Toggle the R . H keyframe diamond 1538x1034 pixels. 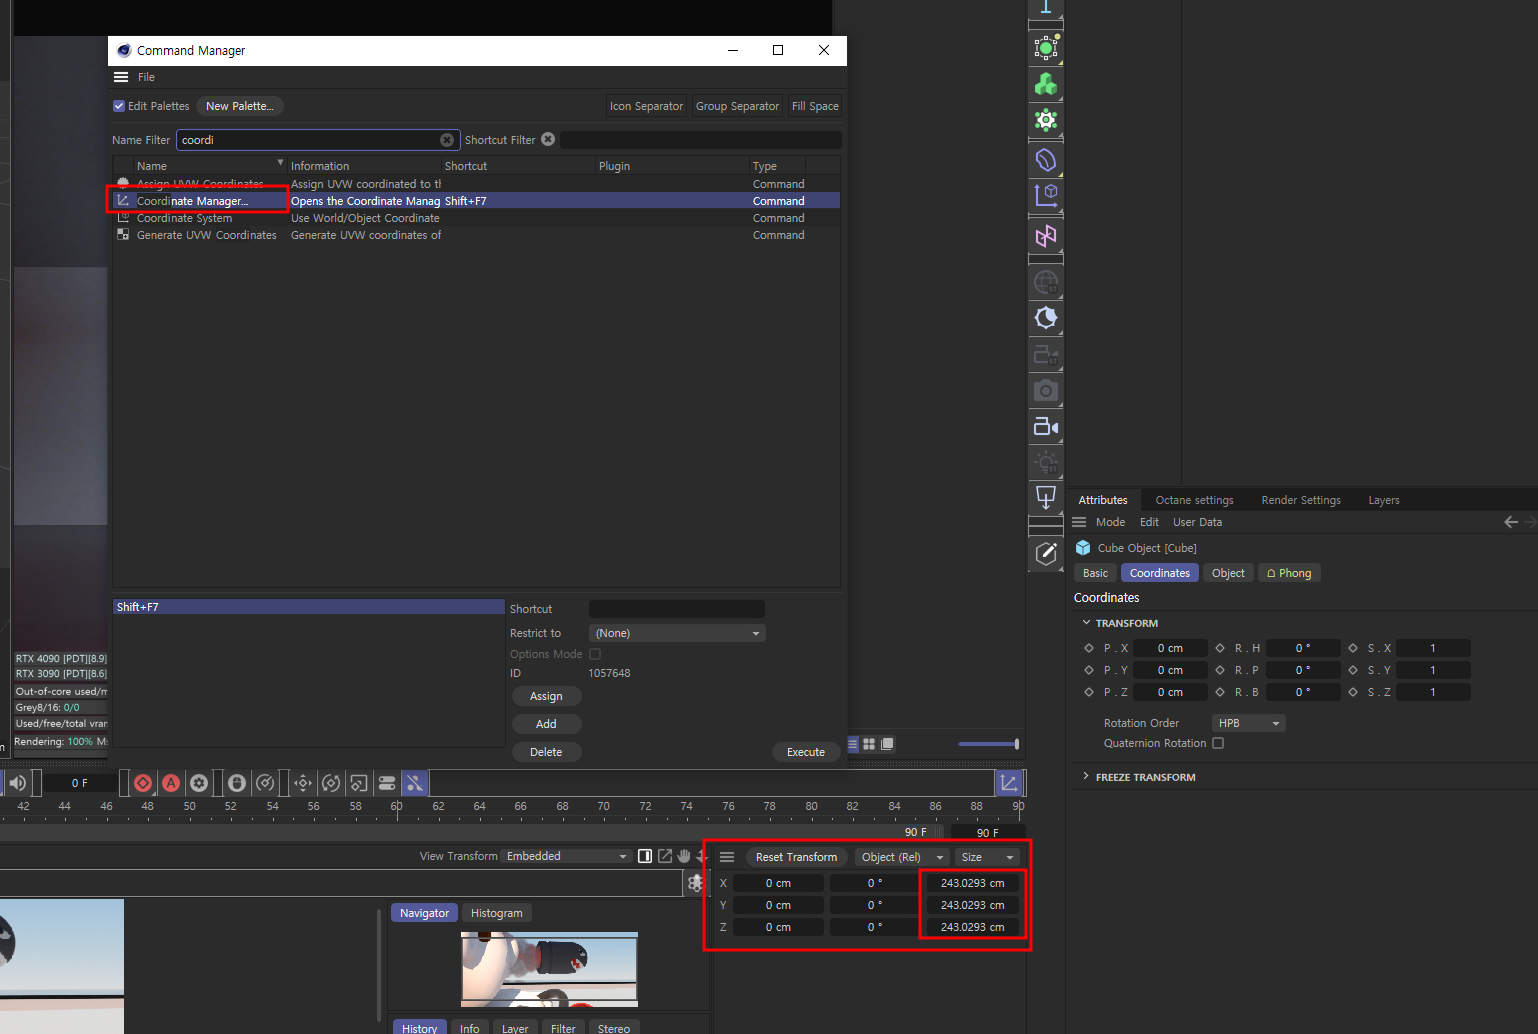coord(1220,648)
